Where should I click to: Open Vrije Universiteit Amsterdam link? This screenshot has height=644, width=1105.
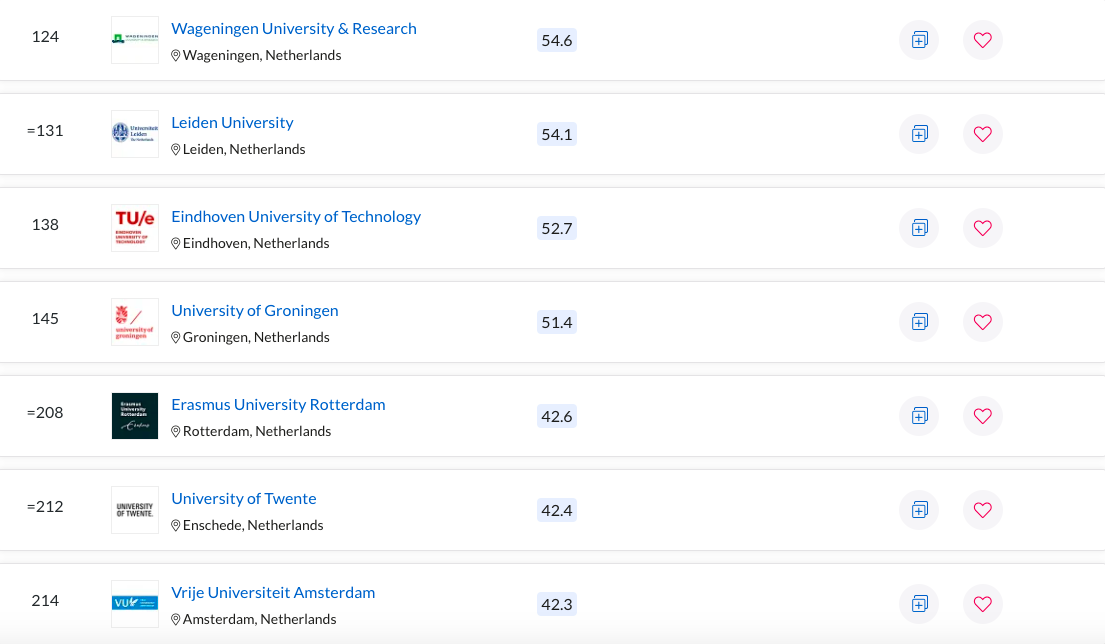tap(273, 593)
